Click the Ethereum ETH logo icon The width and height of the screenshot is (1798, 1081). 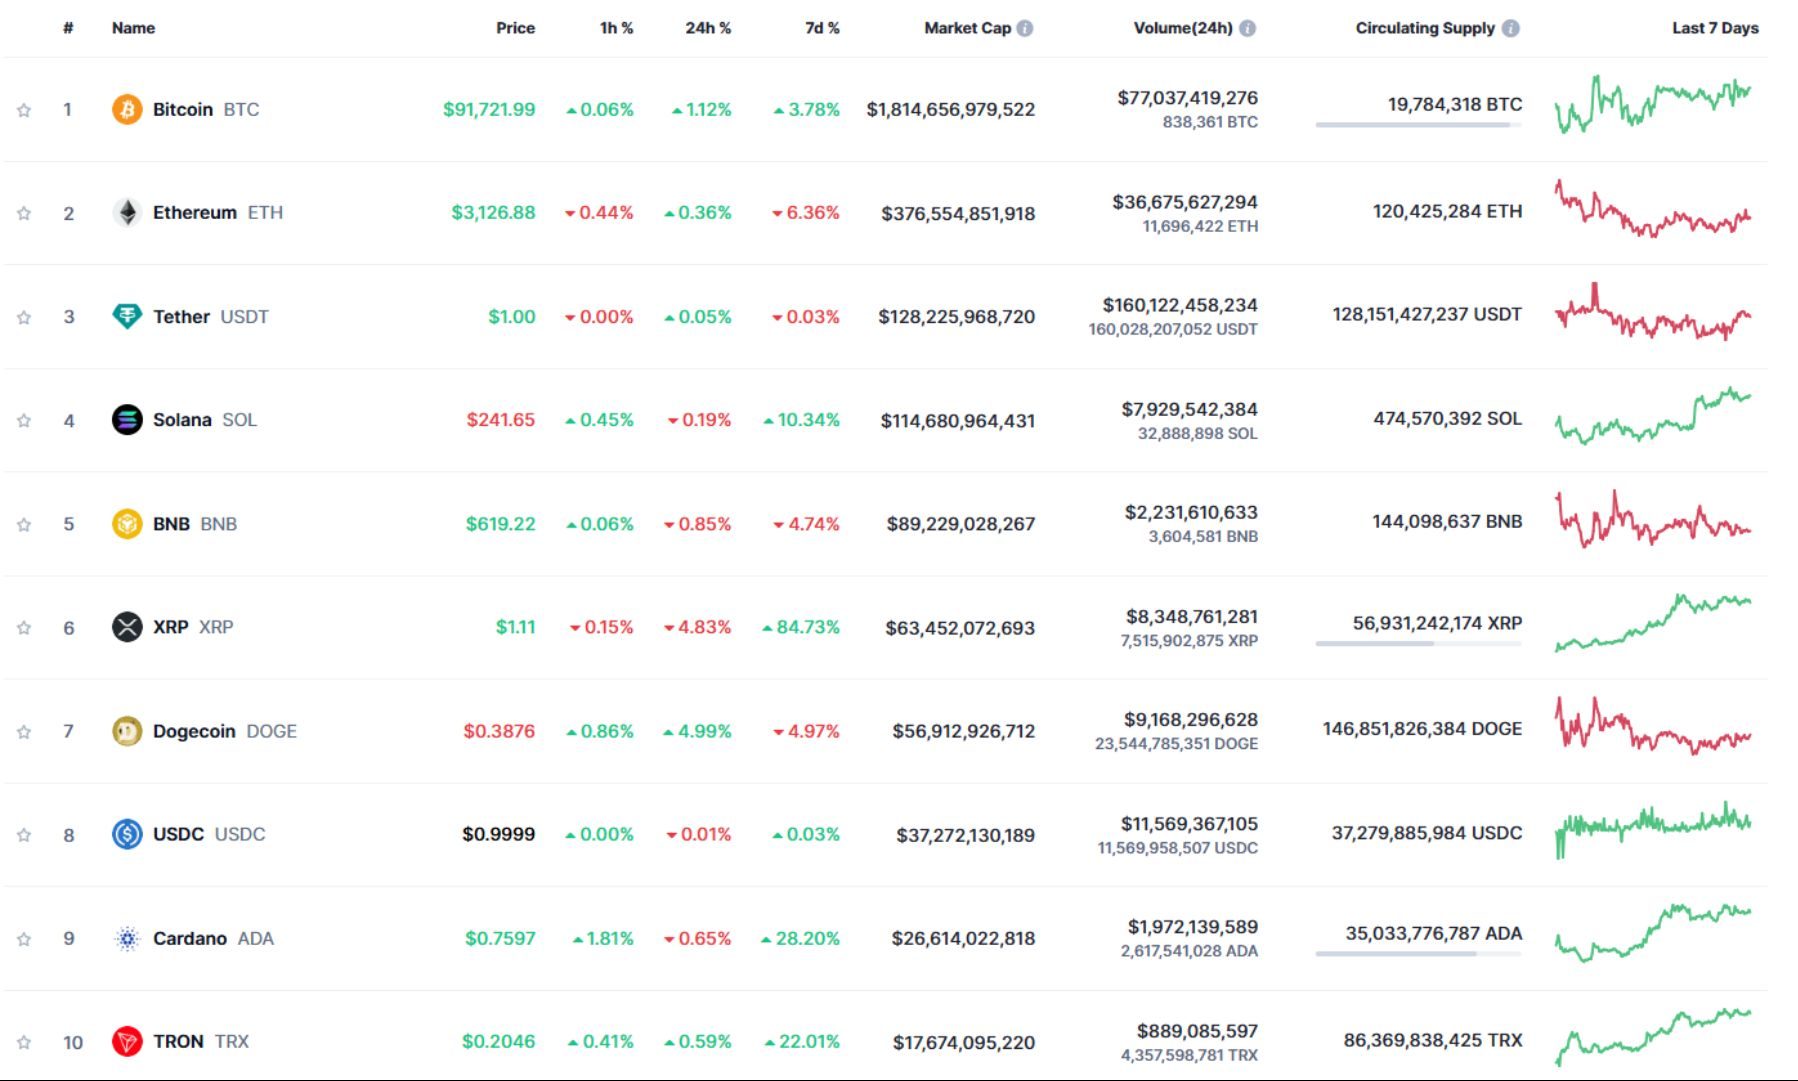click(x=126, y=213)
